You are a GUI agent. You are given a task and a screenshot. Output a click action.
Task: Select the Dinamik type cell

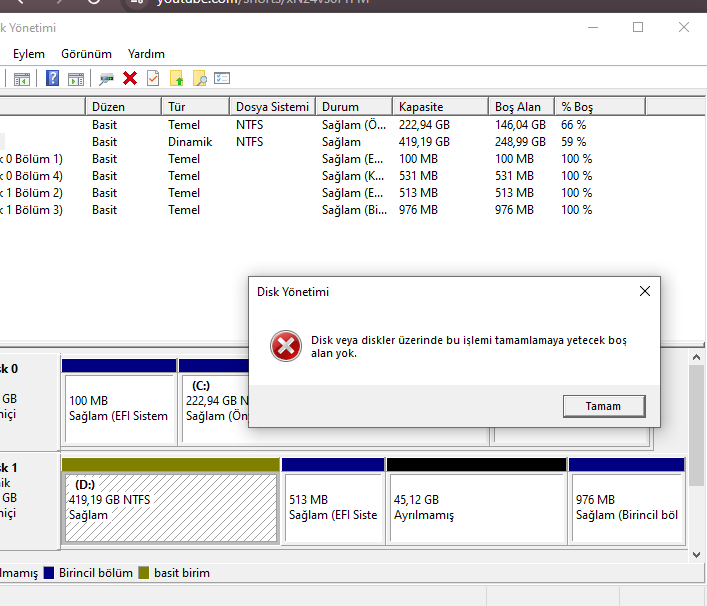tap(190, 142)
